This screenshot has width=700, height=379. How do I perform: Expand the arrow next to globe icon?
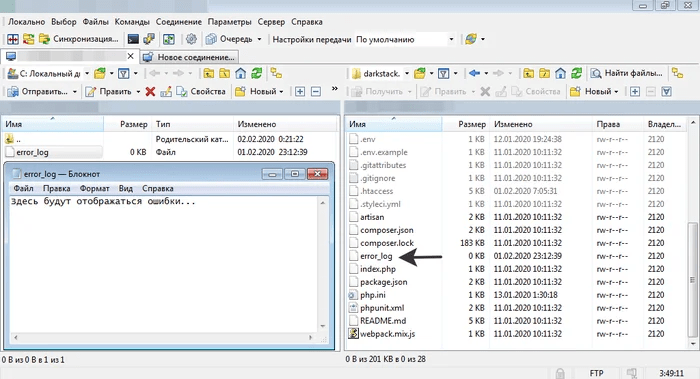[x=483, y=39]
